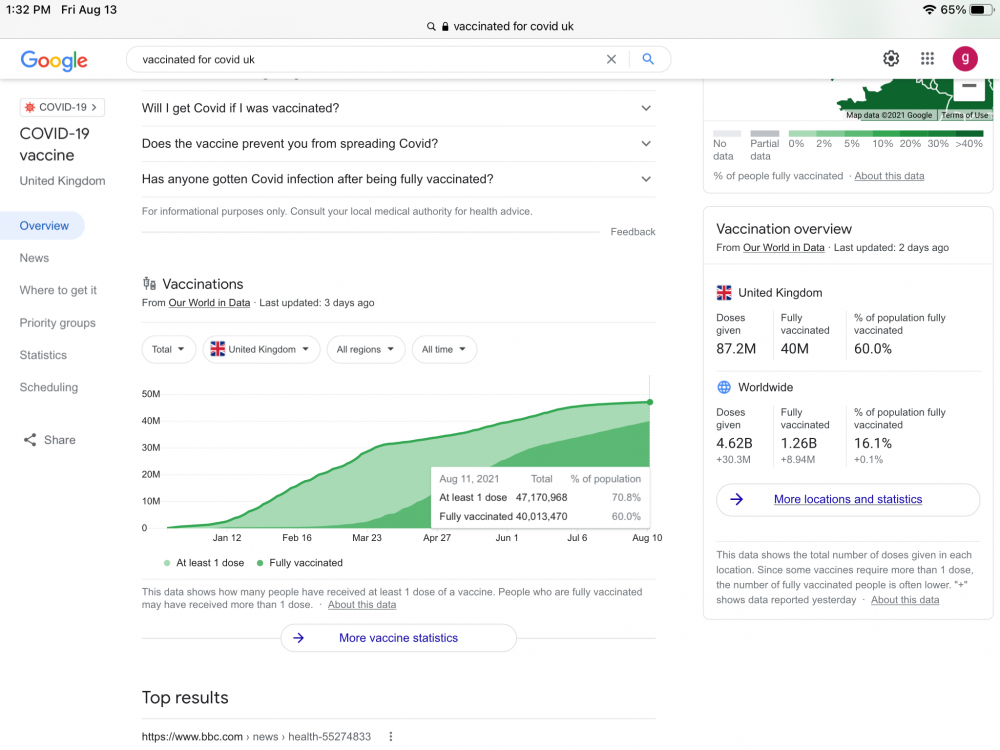Click the 1.26B worldwide fully vaccinated value
Screen dimensions: 1000x750
(798, 443)
